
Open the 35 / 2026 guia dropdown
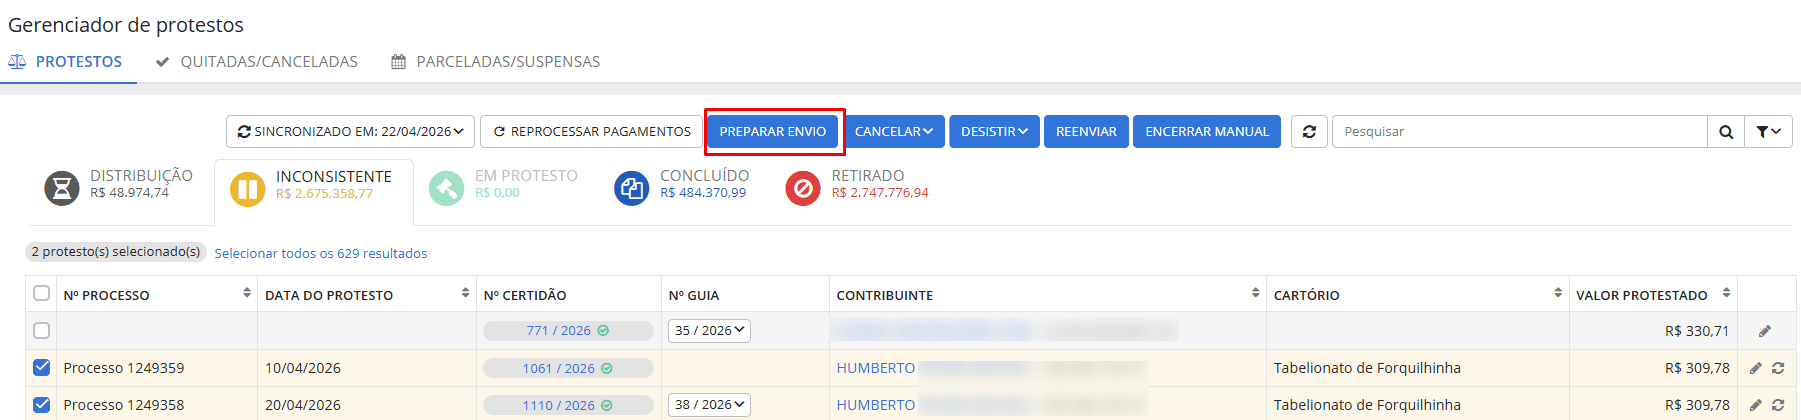pyautogui.click(x=709, y=331)
